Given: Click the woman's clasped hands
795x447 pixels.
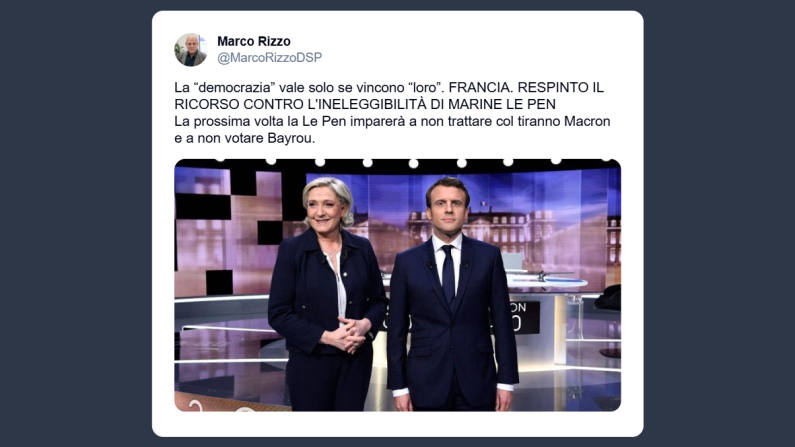Looking at the screenshot, I should point(349,335).
